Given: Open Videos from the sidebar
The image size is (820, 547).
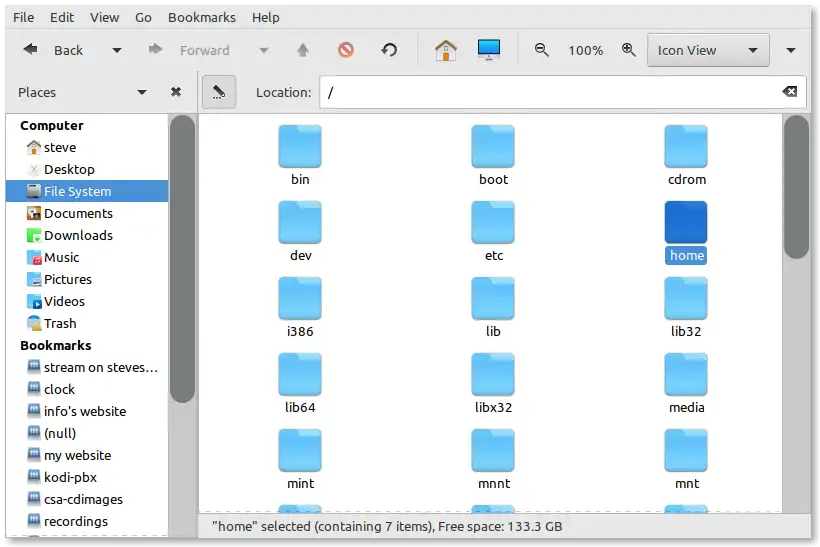Looking at the screenshot, I should tap(87, 301).
